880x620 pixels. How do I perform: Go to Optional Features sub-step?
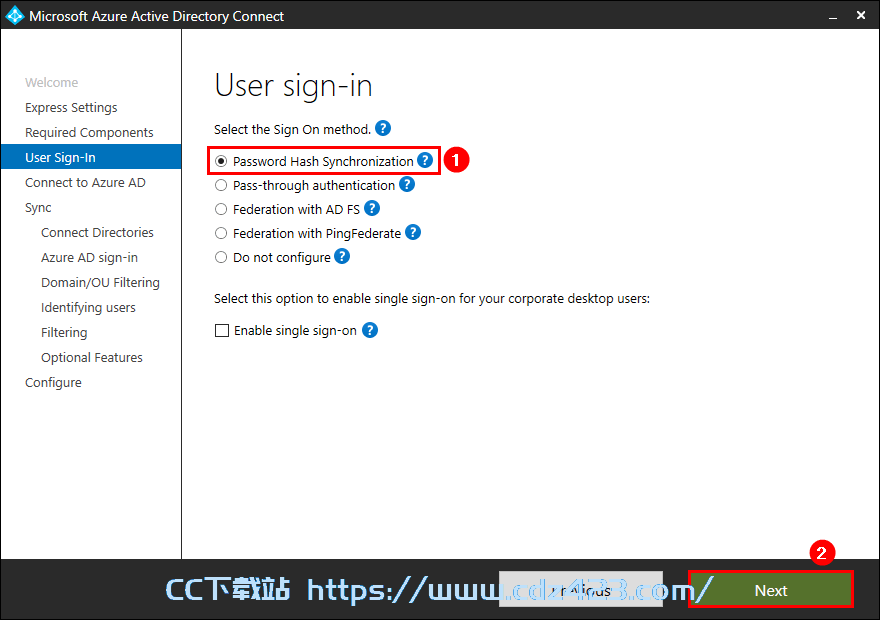pyautogui.click(x=92, y=357)
